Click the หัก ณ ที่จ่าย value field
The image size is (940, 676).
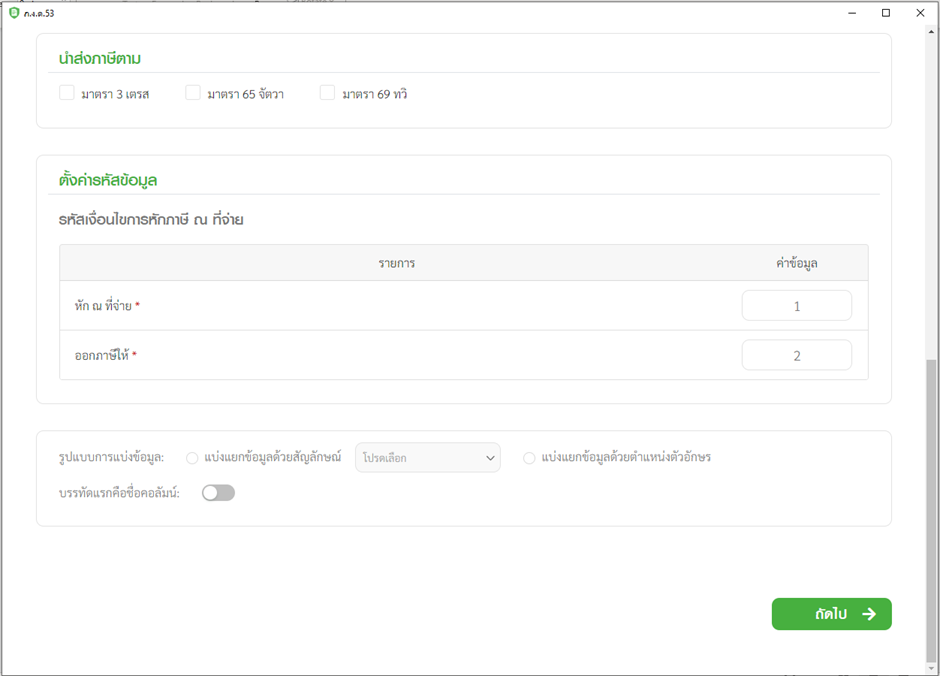796,306
